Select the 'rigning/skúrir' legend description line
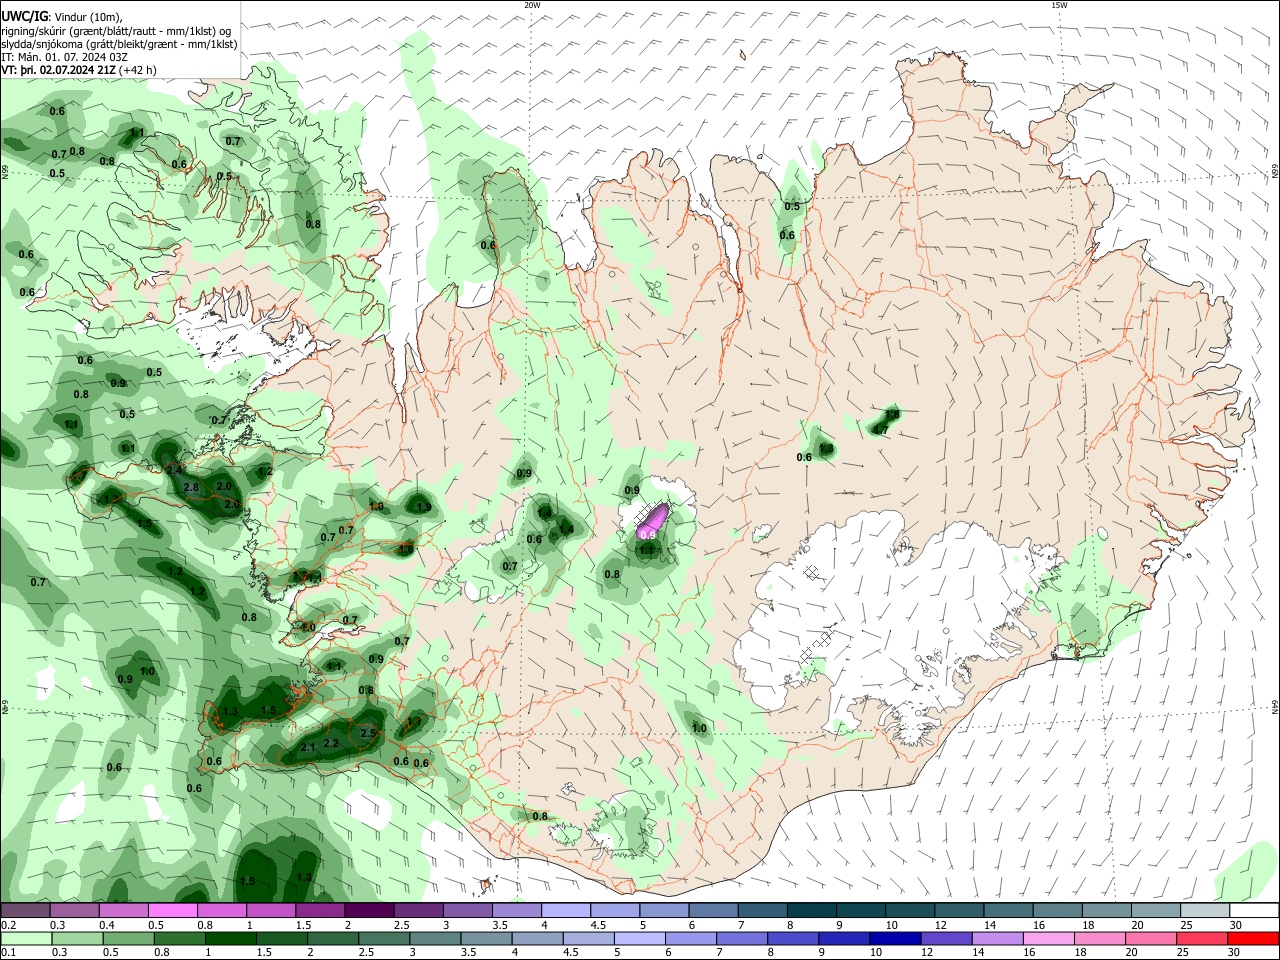 116,31
